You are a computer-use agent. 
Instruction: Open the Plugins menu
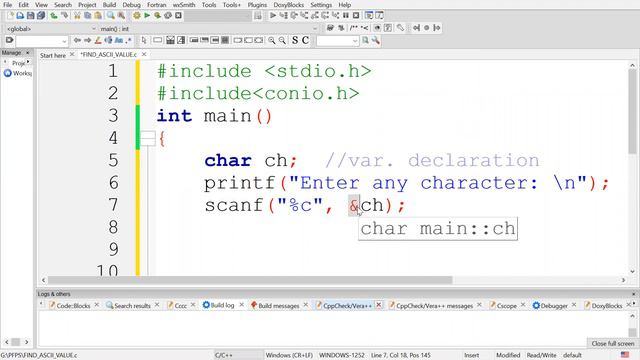click(257, 5)
